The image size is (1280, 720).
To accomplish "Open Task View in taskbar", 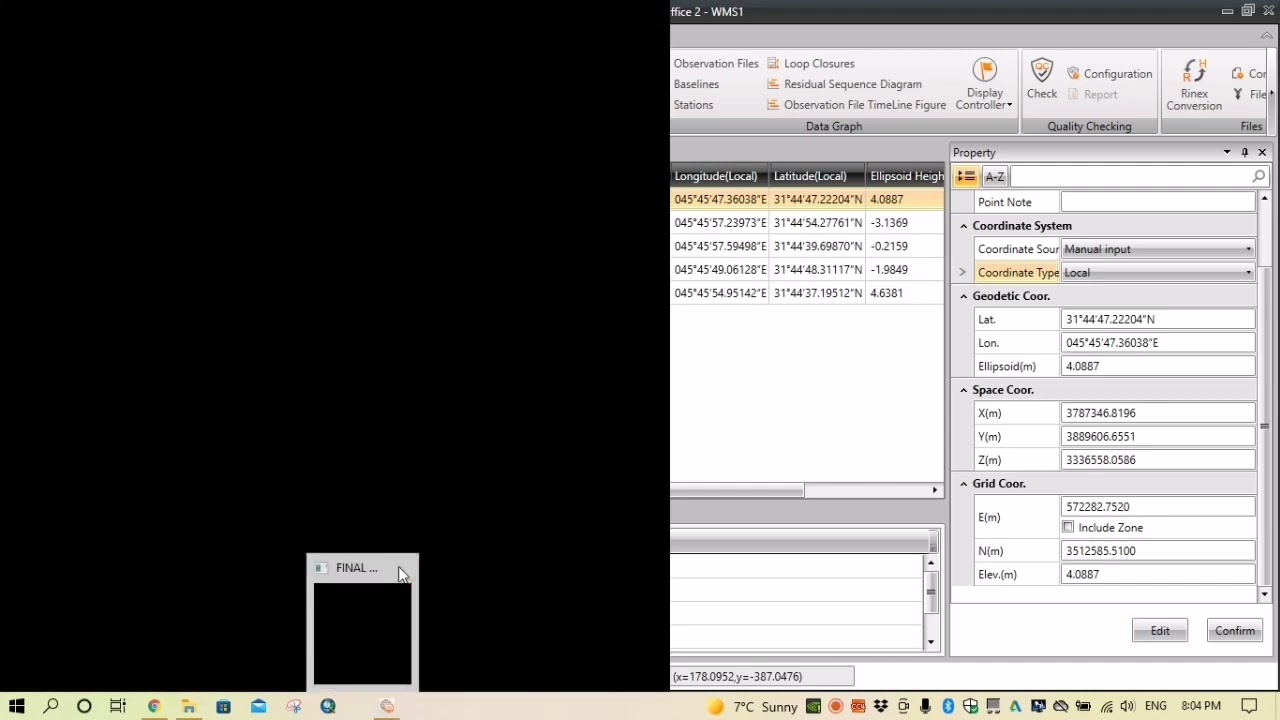I will tap(118, 706).
